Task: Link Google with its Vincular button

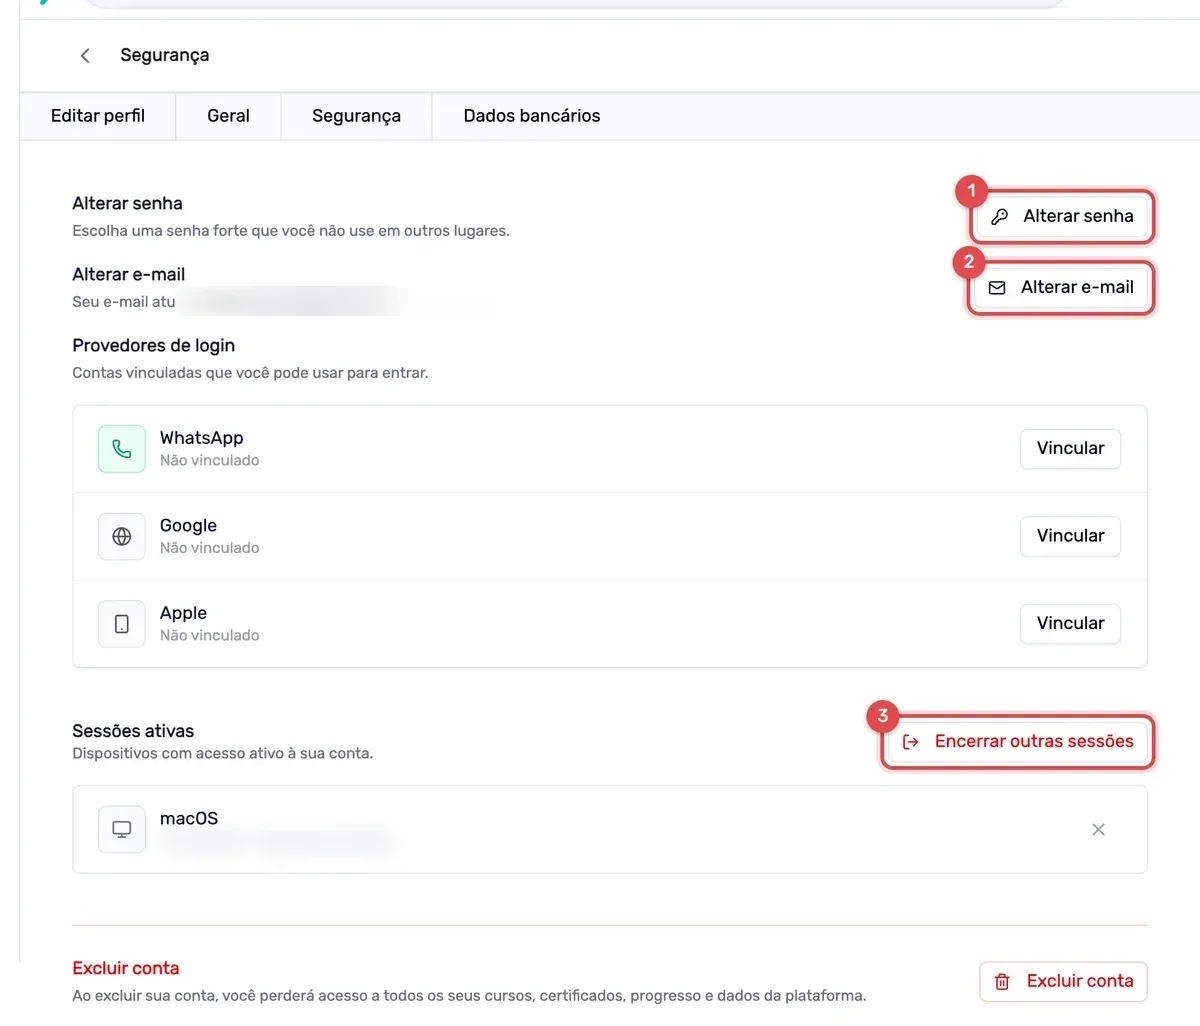Action: (1070, 536)
